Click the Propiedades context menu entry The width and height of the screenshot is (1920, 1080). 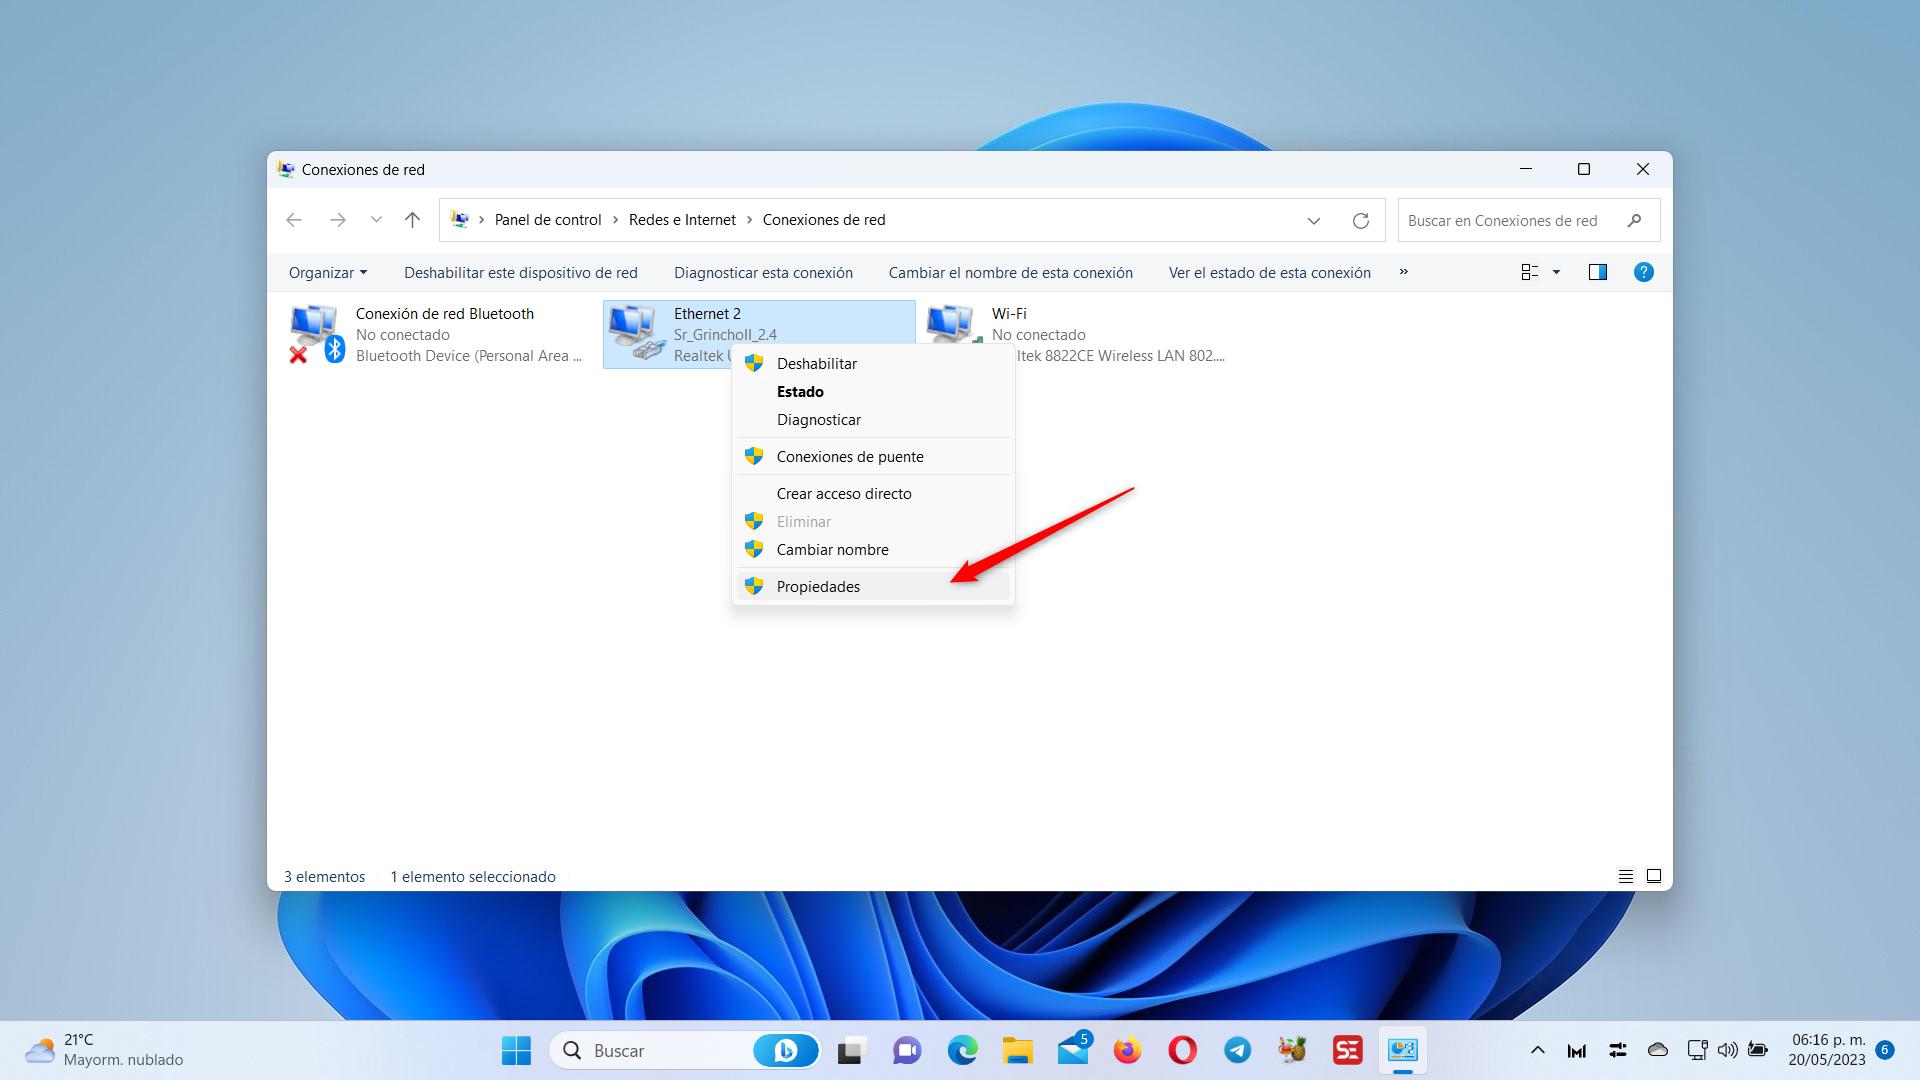coord(818,586)
